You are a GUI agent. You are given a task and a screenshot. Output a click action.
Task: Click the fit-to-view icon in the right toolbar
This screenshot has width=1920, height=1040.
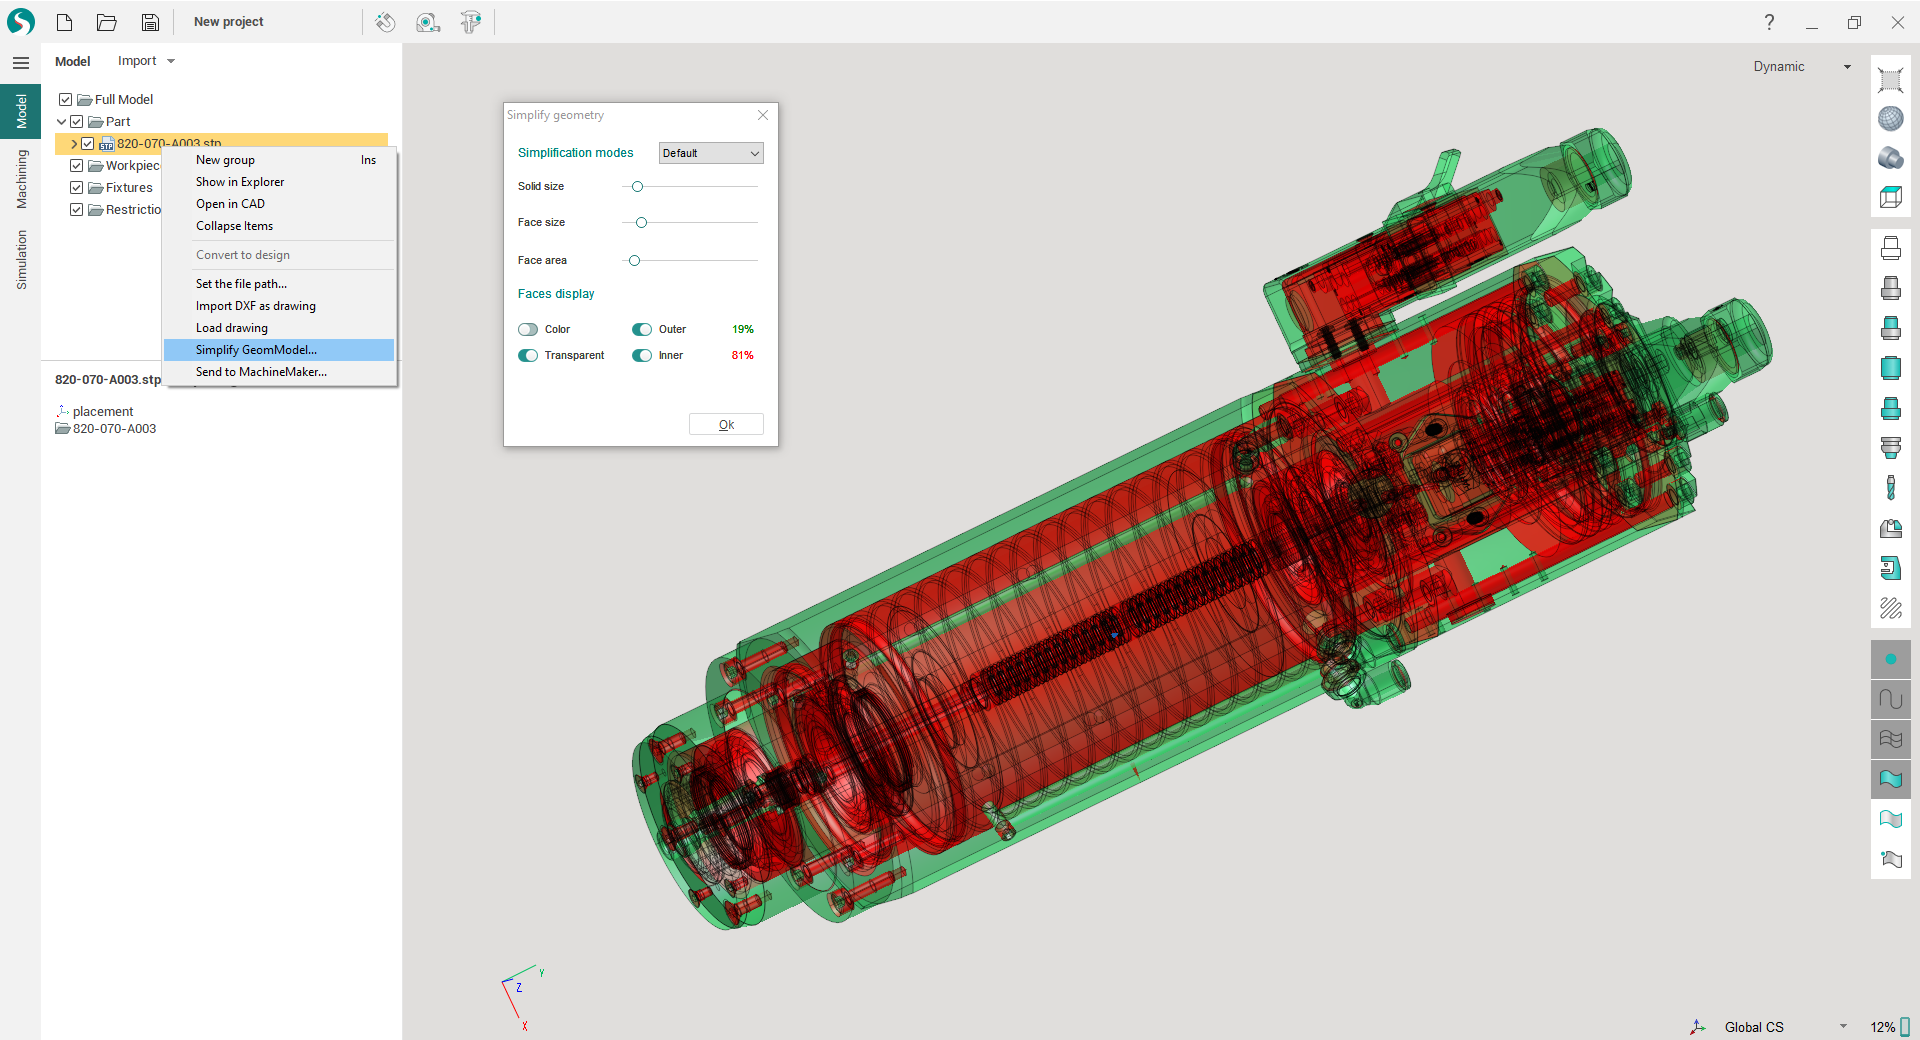coord(1890,79)
